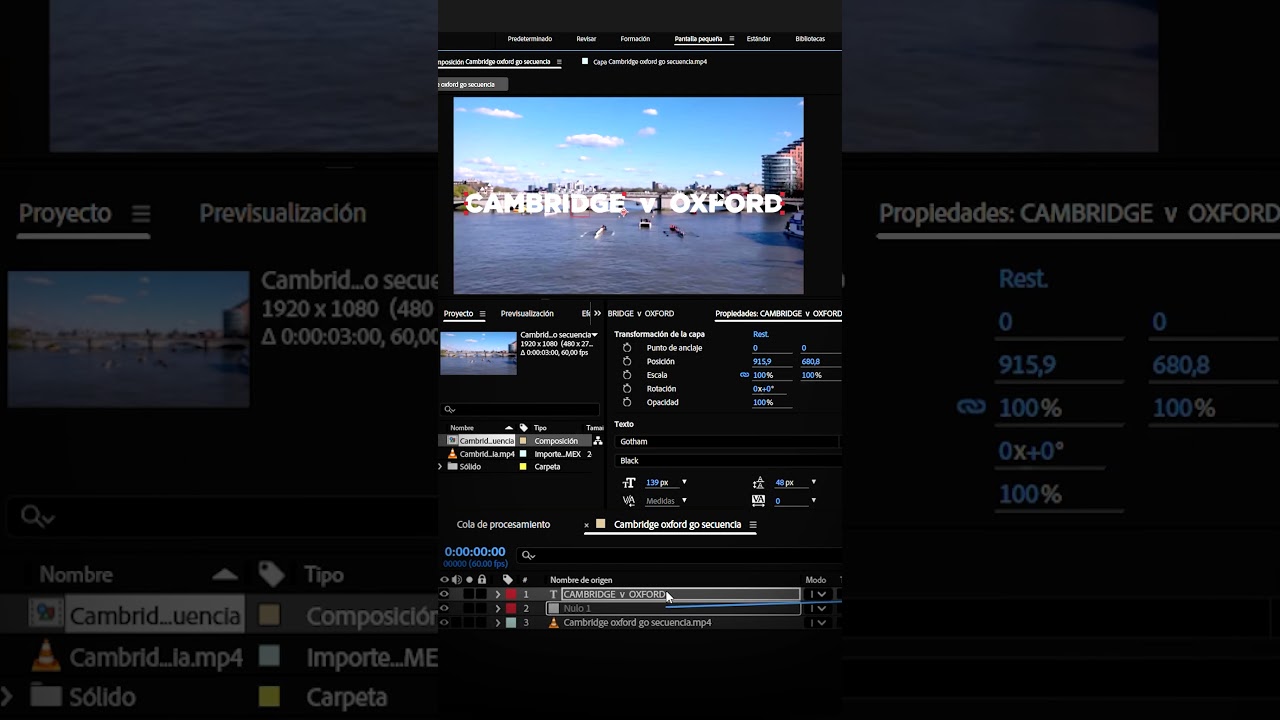Click the composition icon of Cambrid...uencia item
Screen dimensions: 1280x720
point(452,440)
